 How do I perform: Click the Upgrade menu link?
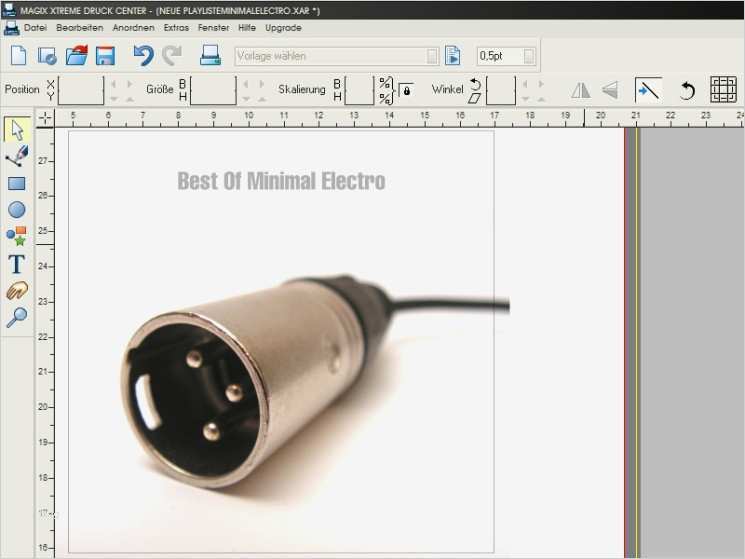click(283, 28)
